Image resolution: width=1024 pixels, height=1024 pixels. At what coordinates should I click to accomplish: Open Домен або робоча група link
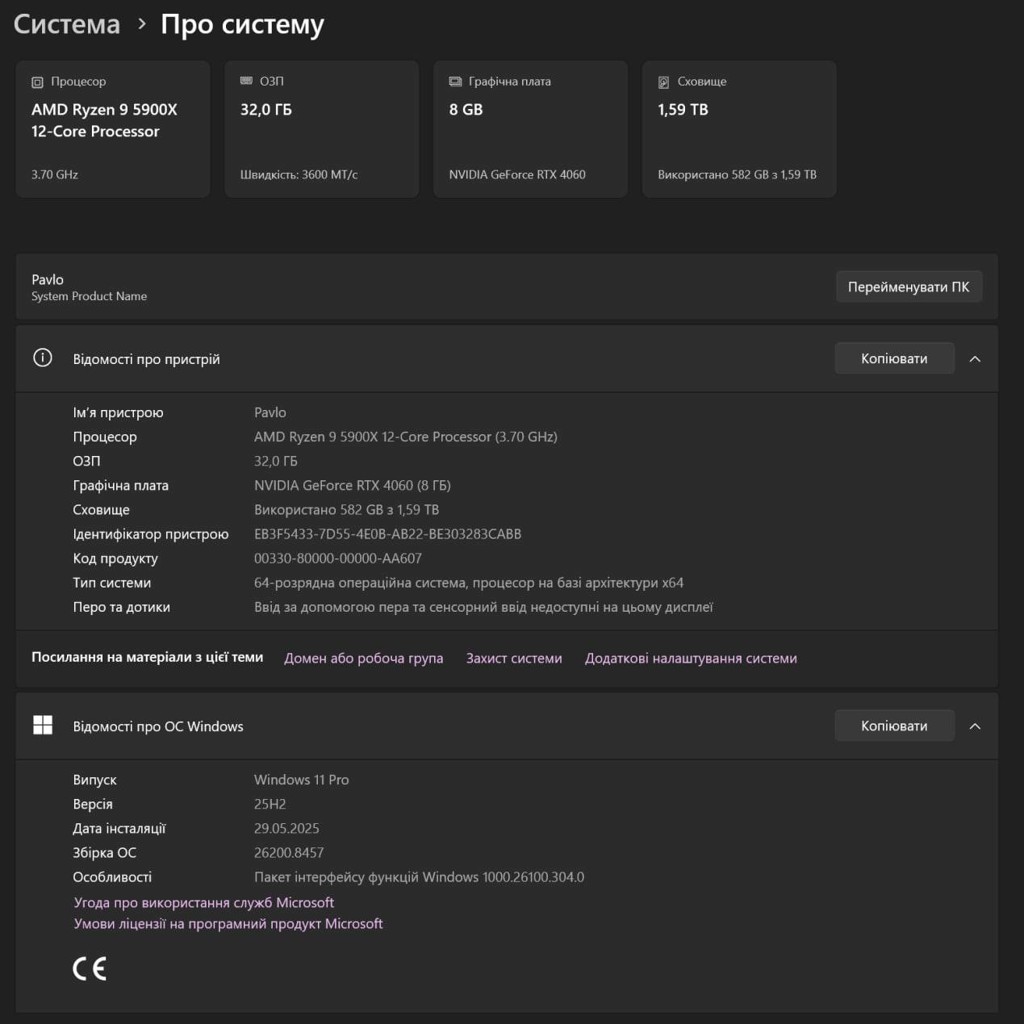(363, 658)
